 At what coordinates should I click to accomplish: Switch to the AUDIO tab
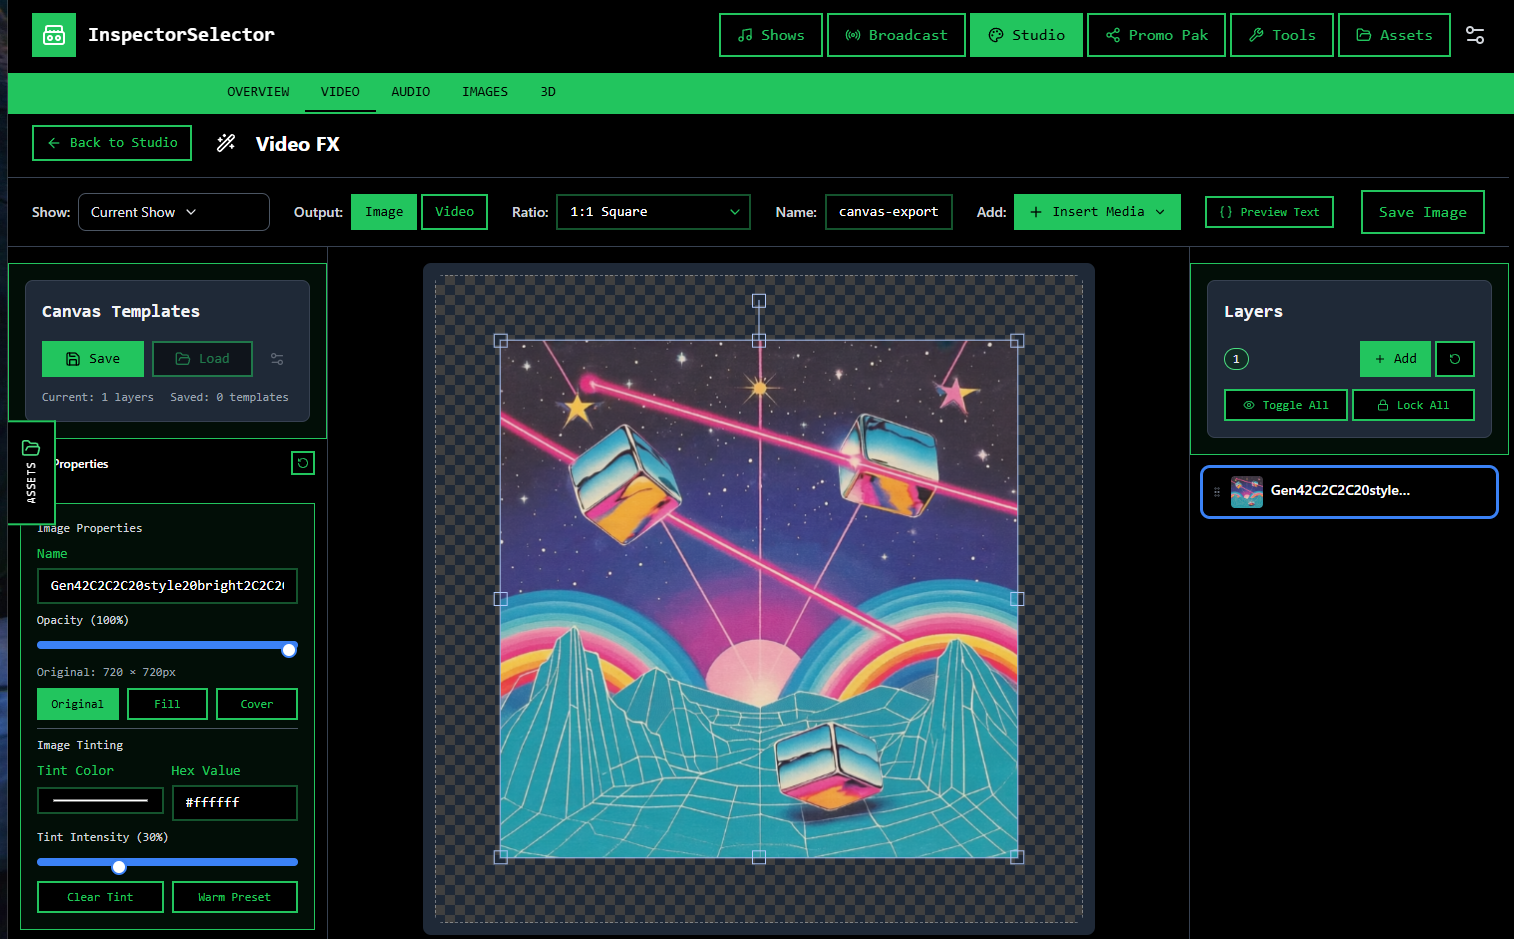410,92
